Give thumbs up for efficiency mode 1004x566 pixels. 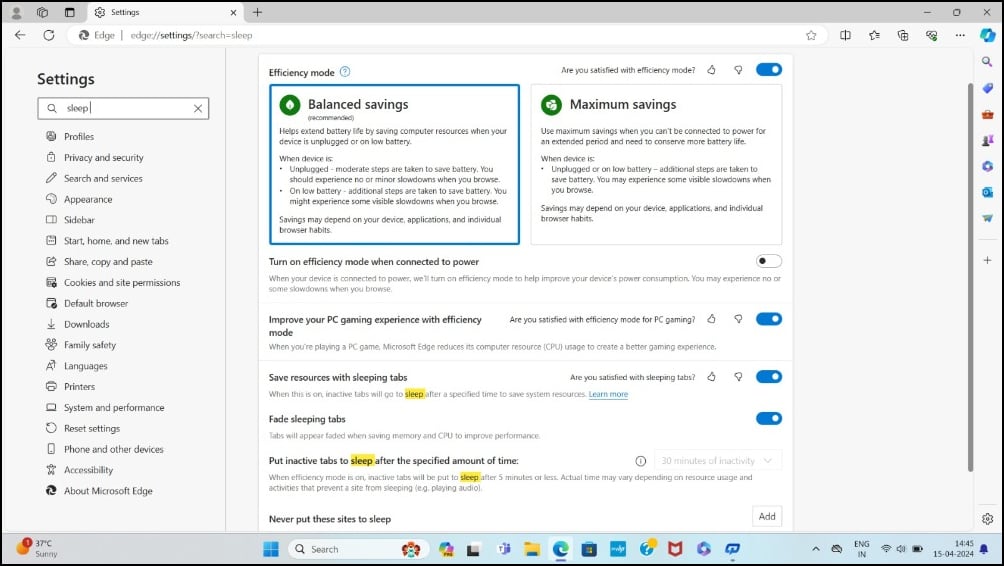(x=711, y=70)
